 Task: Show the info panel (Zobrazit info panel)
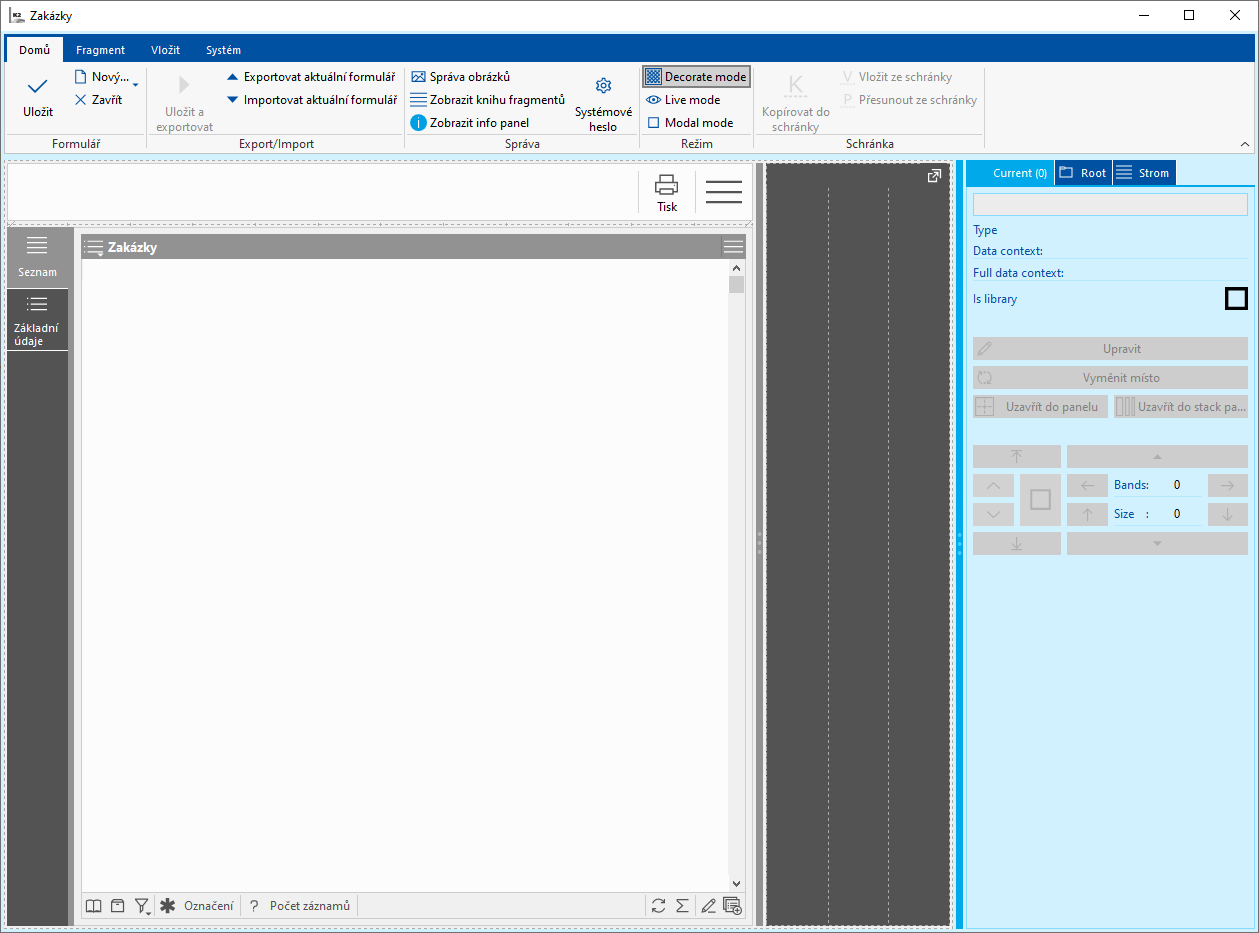pos(470,123)
